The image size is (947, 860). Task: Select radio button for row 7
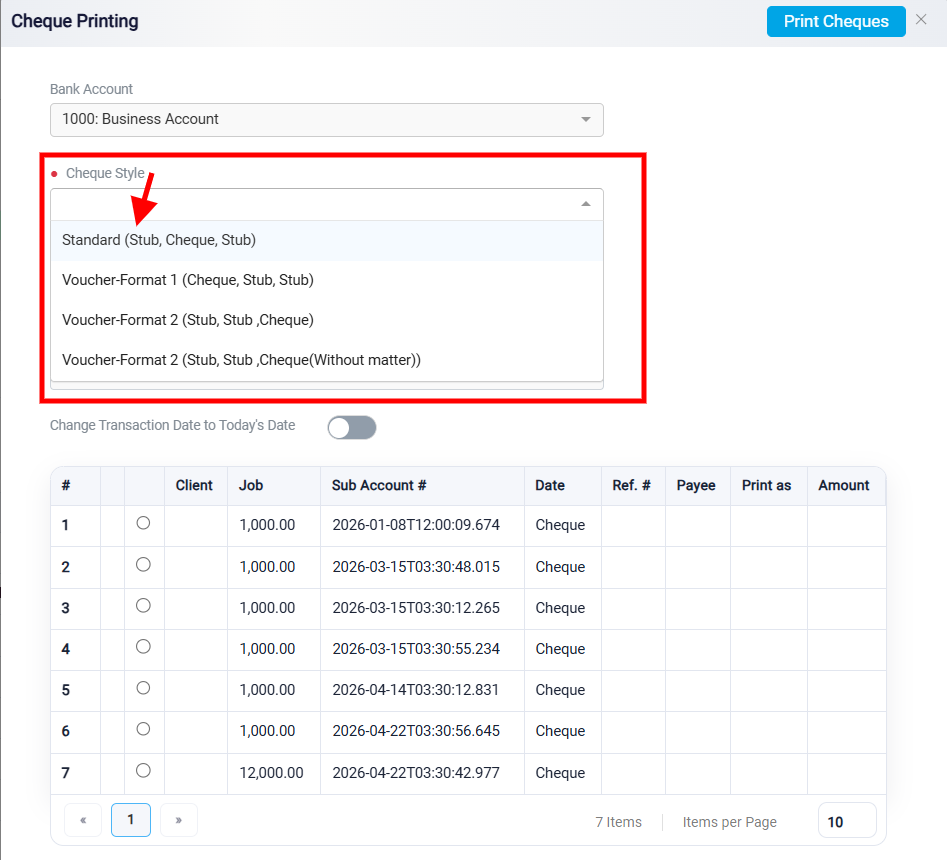coord(143,771)
